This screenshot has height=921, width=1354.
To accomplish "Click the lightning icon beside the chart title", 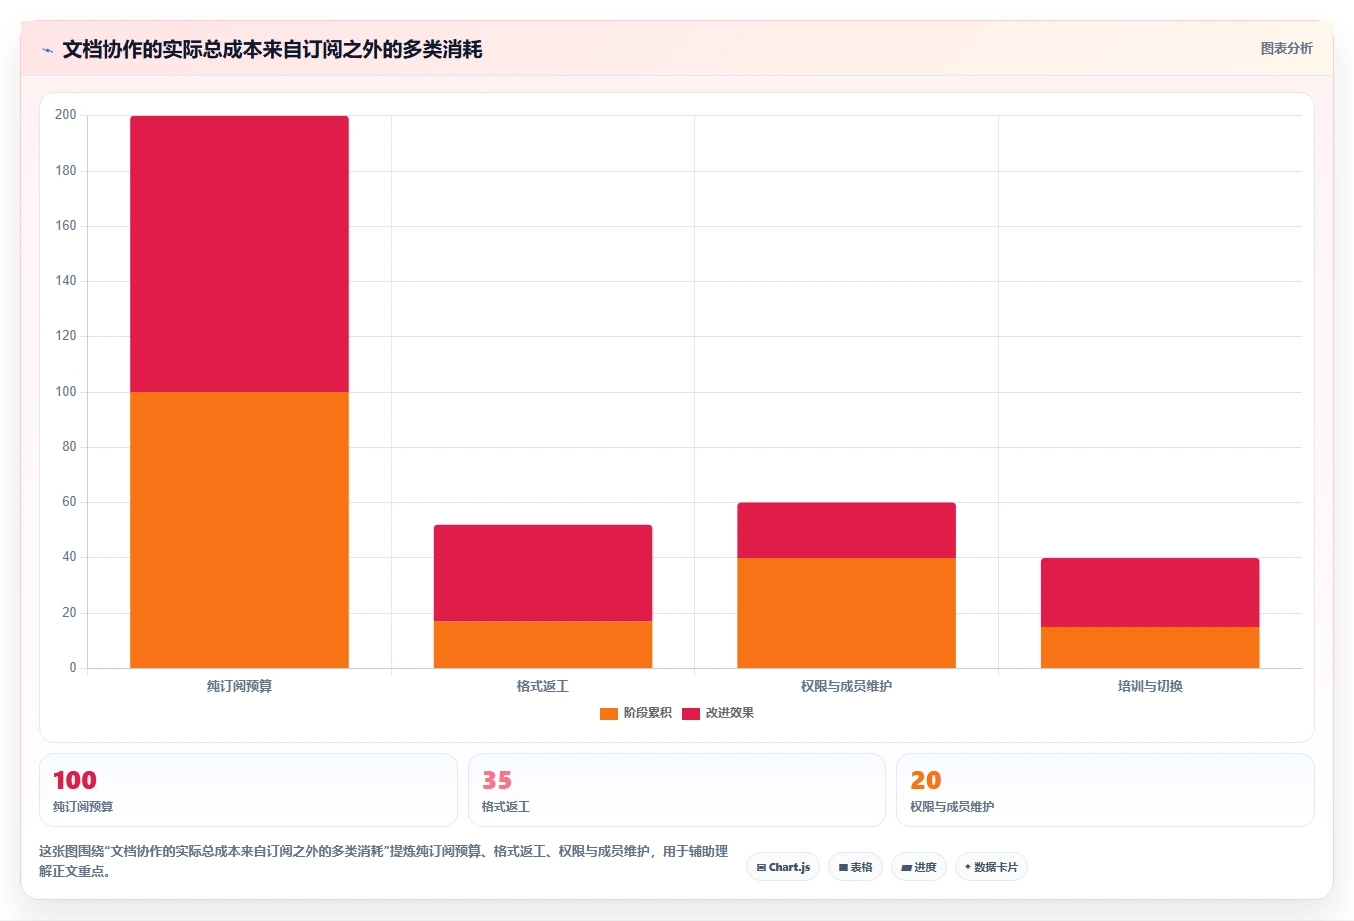I will click(x=47, y=50).
